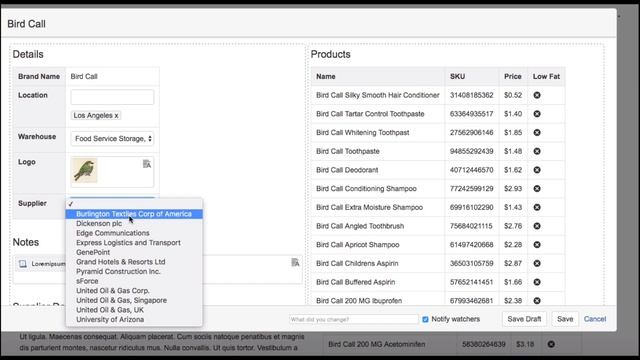Click Low Fat icon for Silky Smooth Hair Conditioner
Screen dimensions: 640x360
click(537, 95)
